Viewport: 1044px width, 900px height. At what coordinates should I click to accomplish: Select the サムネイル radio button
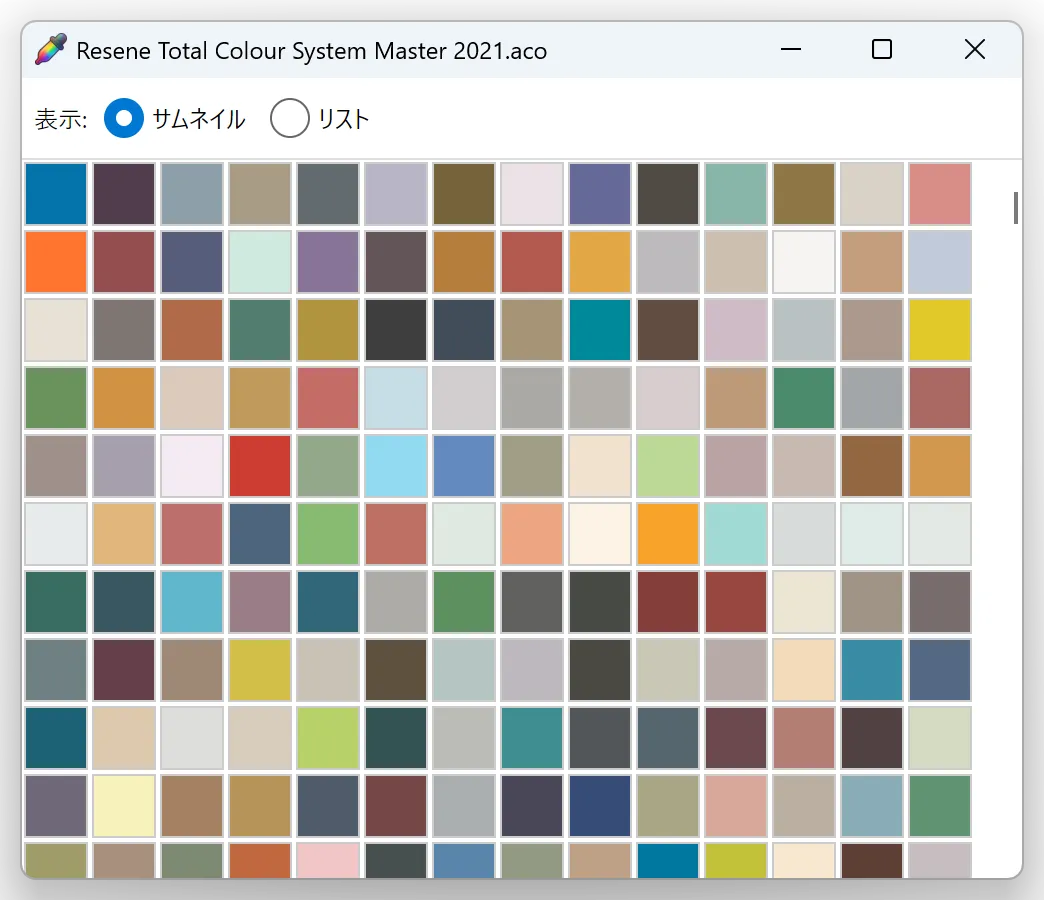coord(124,119)
